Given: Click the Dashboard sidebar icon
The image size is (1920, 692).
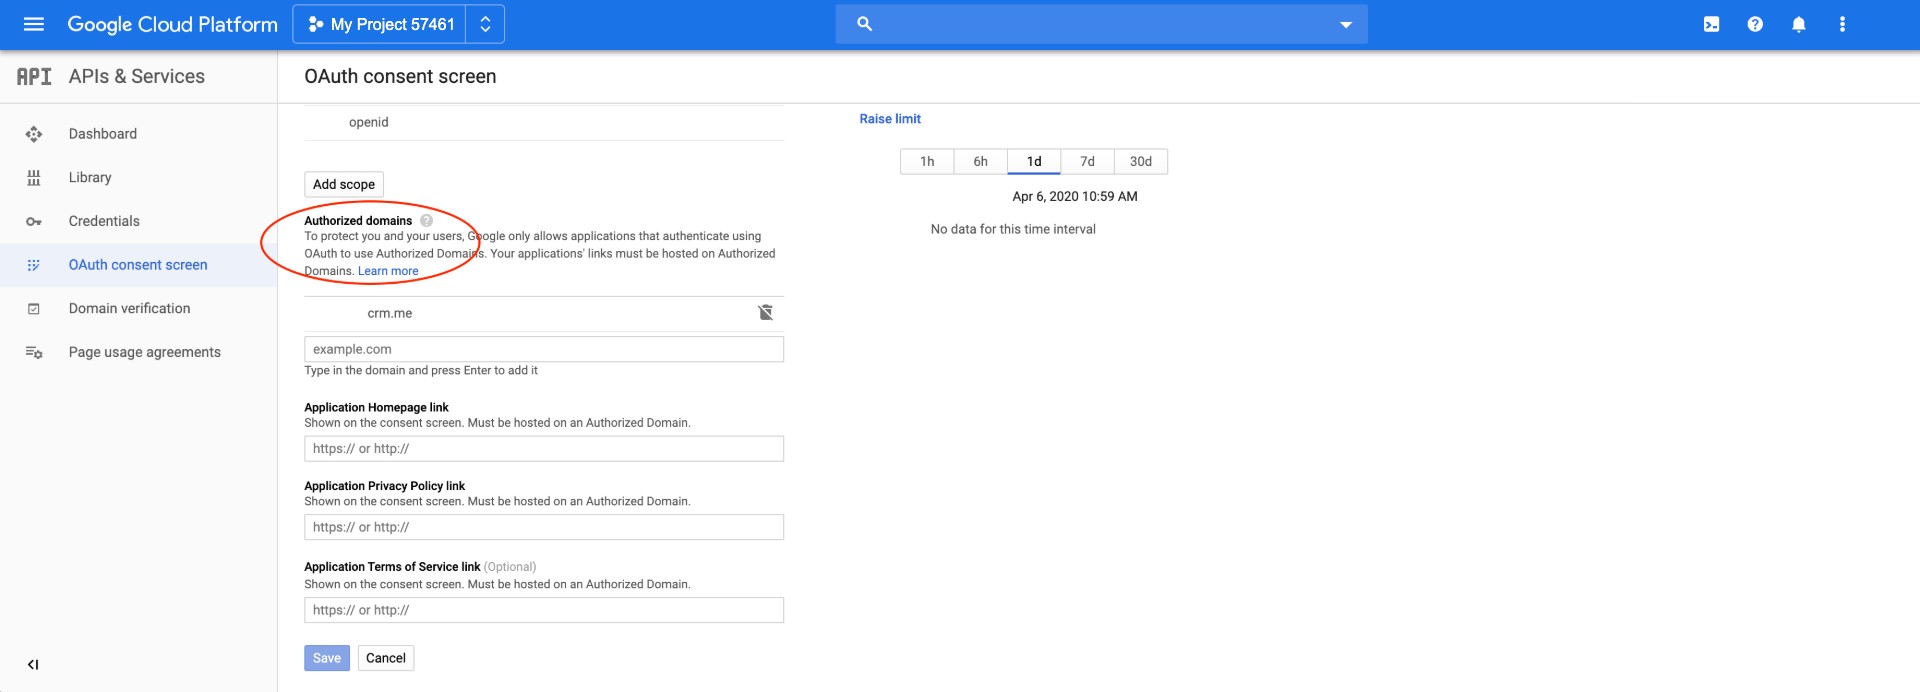Looking at the screenshot, I should tap(34, 134).
